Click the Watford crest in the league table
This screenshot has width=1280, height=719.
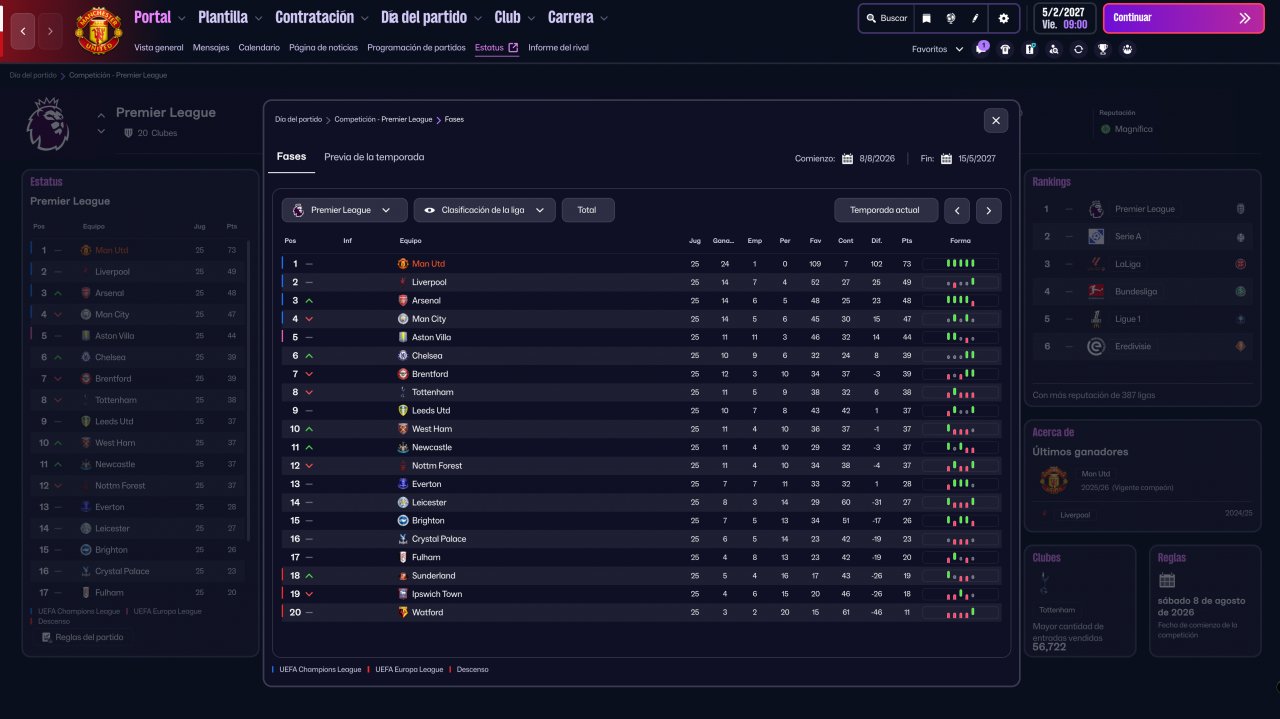403,612
